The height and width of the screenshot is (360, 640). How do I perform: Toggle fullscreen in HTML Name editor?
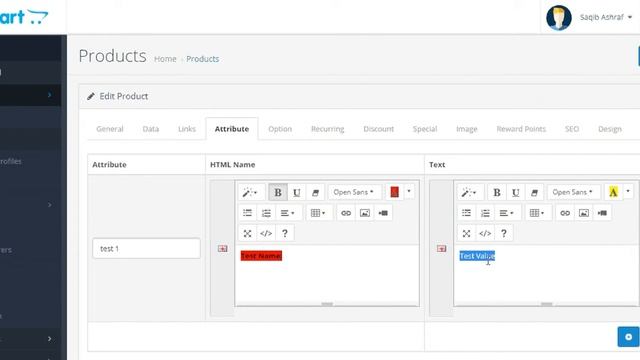tap(247, 233)
